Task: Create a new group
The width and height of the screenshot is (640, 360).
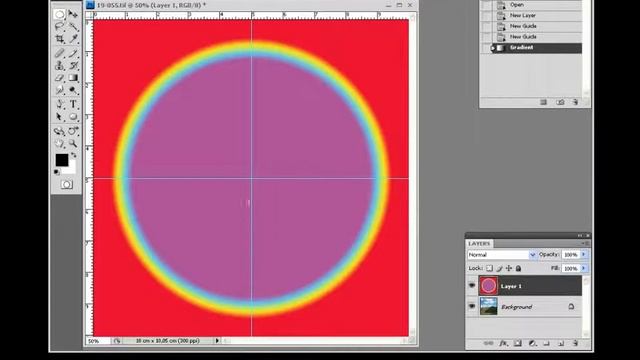Action: tap(546, 343)
